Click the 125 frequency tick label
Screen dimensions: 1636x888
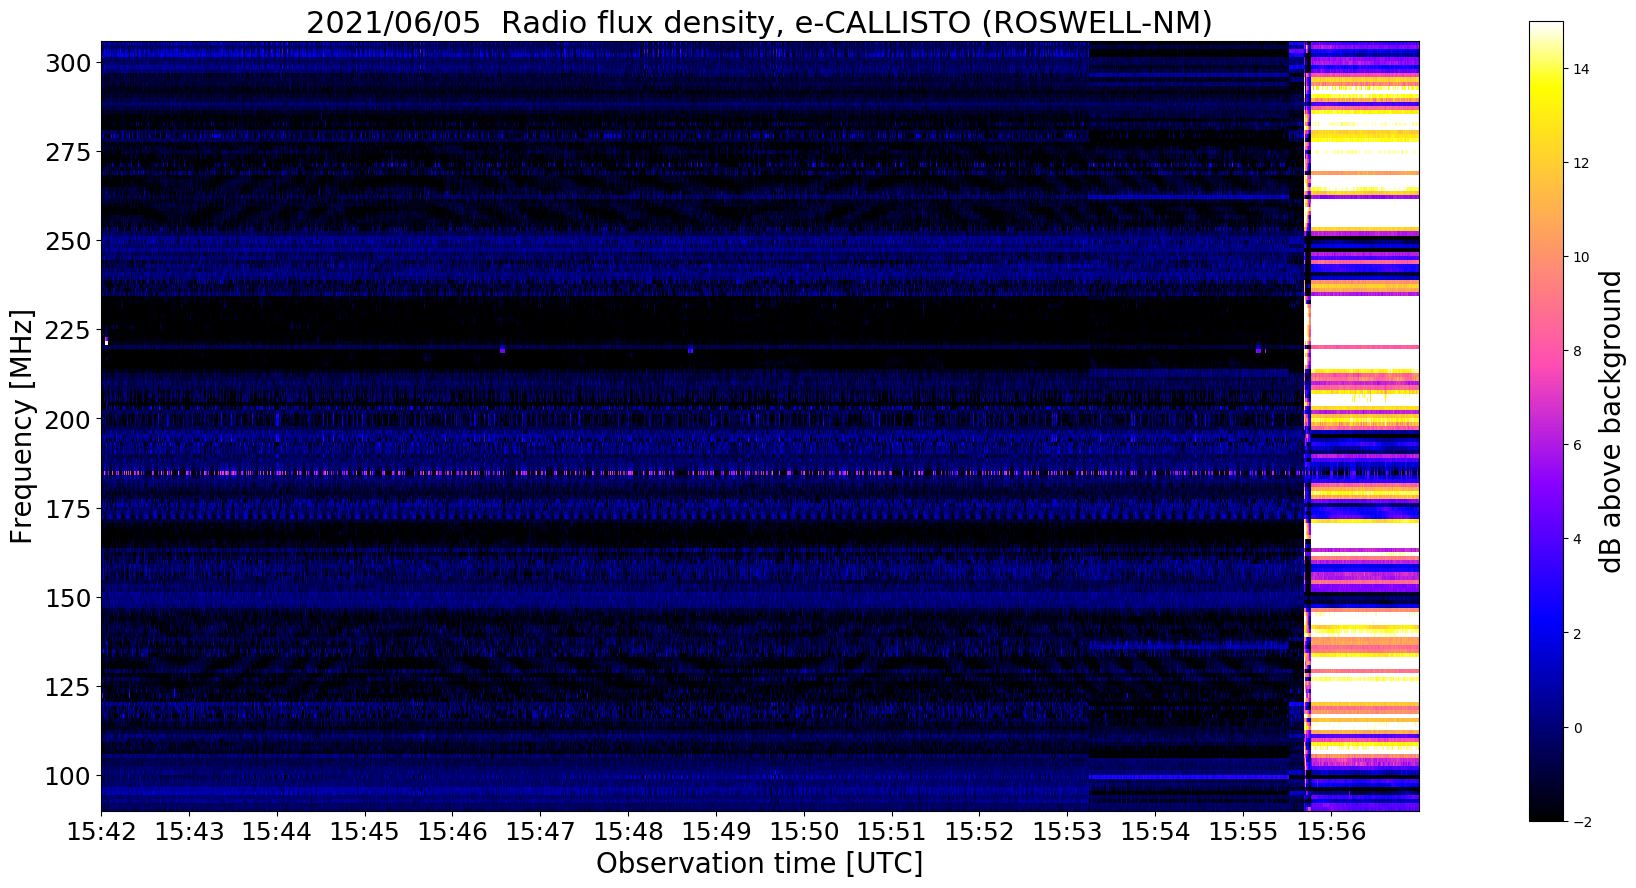(x=68, y=686)
